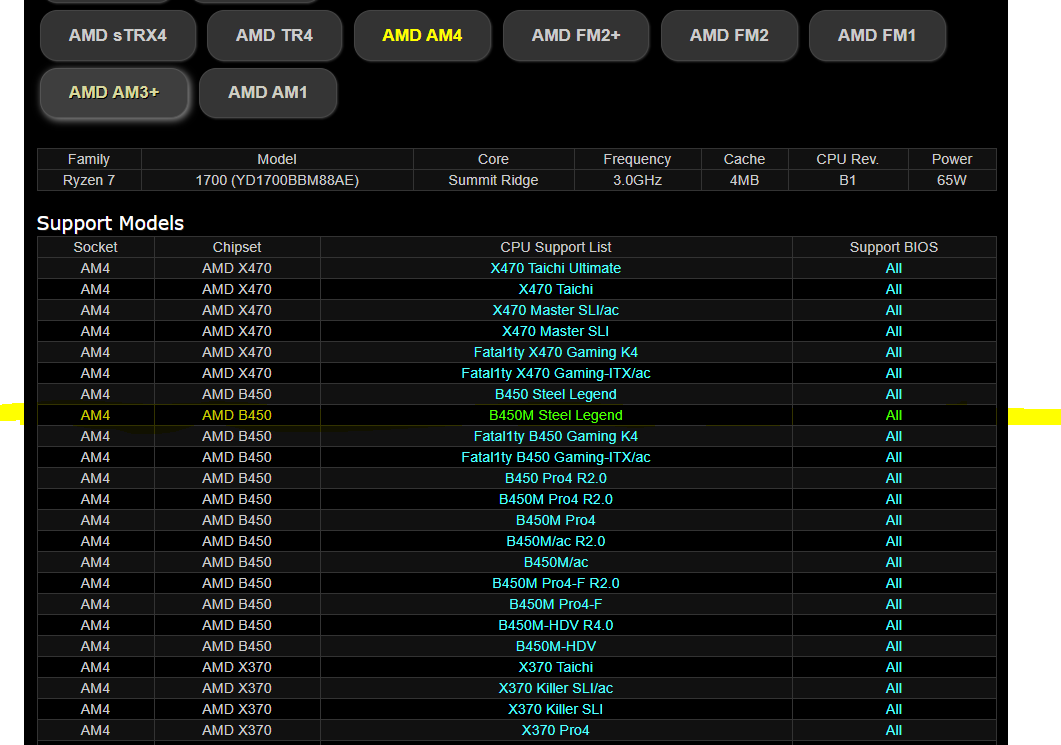Image resolution: width=1061 pixels, height=745 pixels.
Task: Open Fatal1ty B450 Gaming K4 link
Action: point(556,436)
